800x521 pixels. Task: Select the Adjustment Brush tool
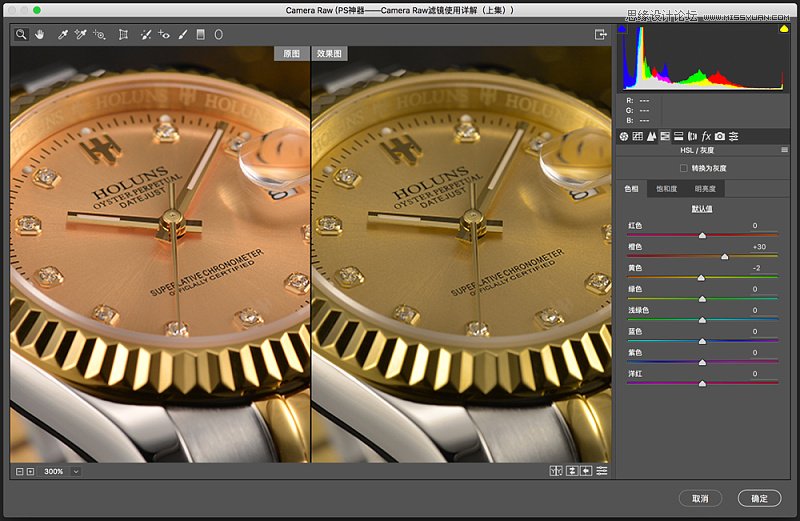(183, 35)
